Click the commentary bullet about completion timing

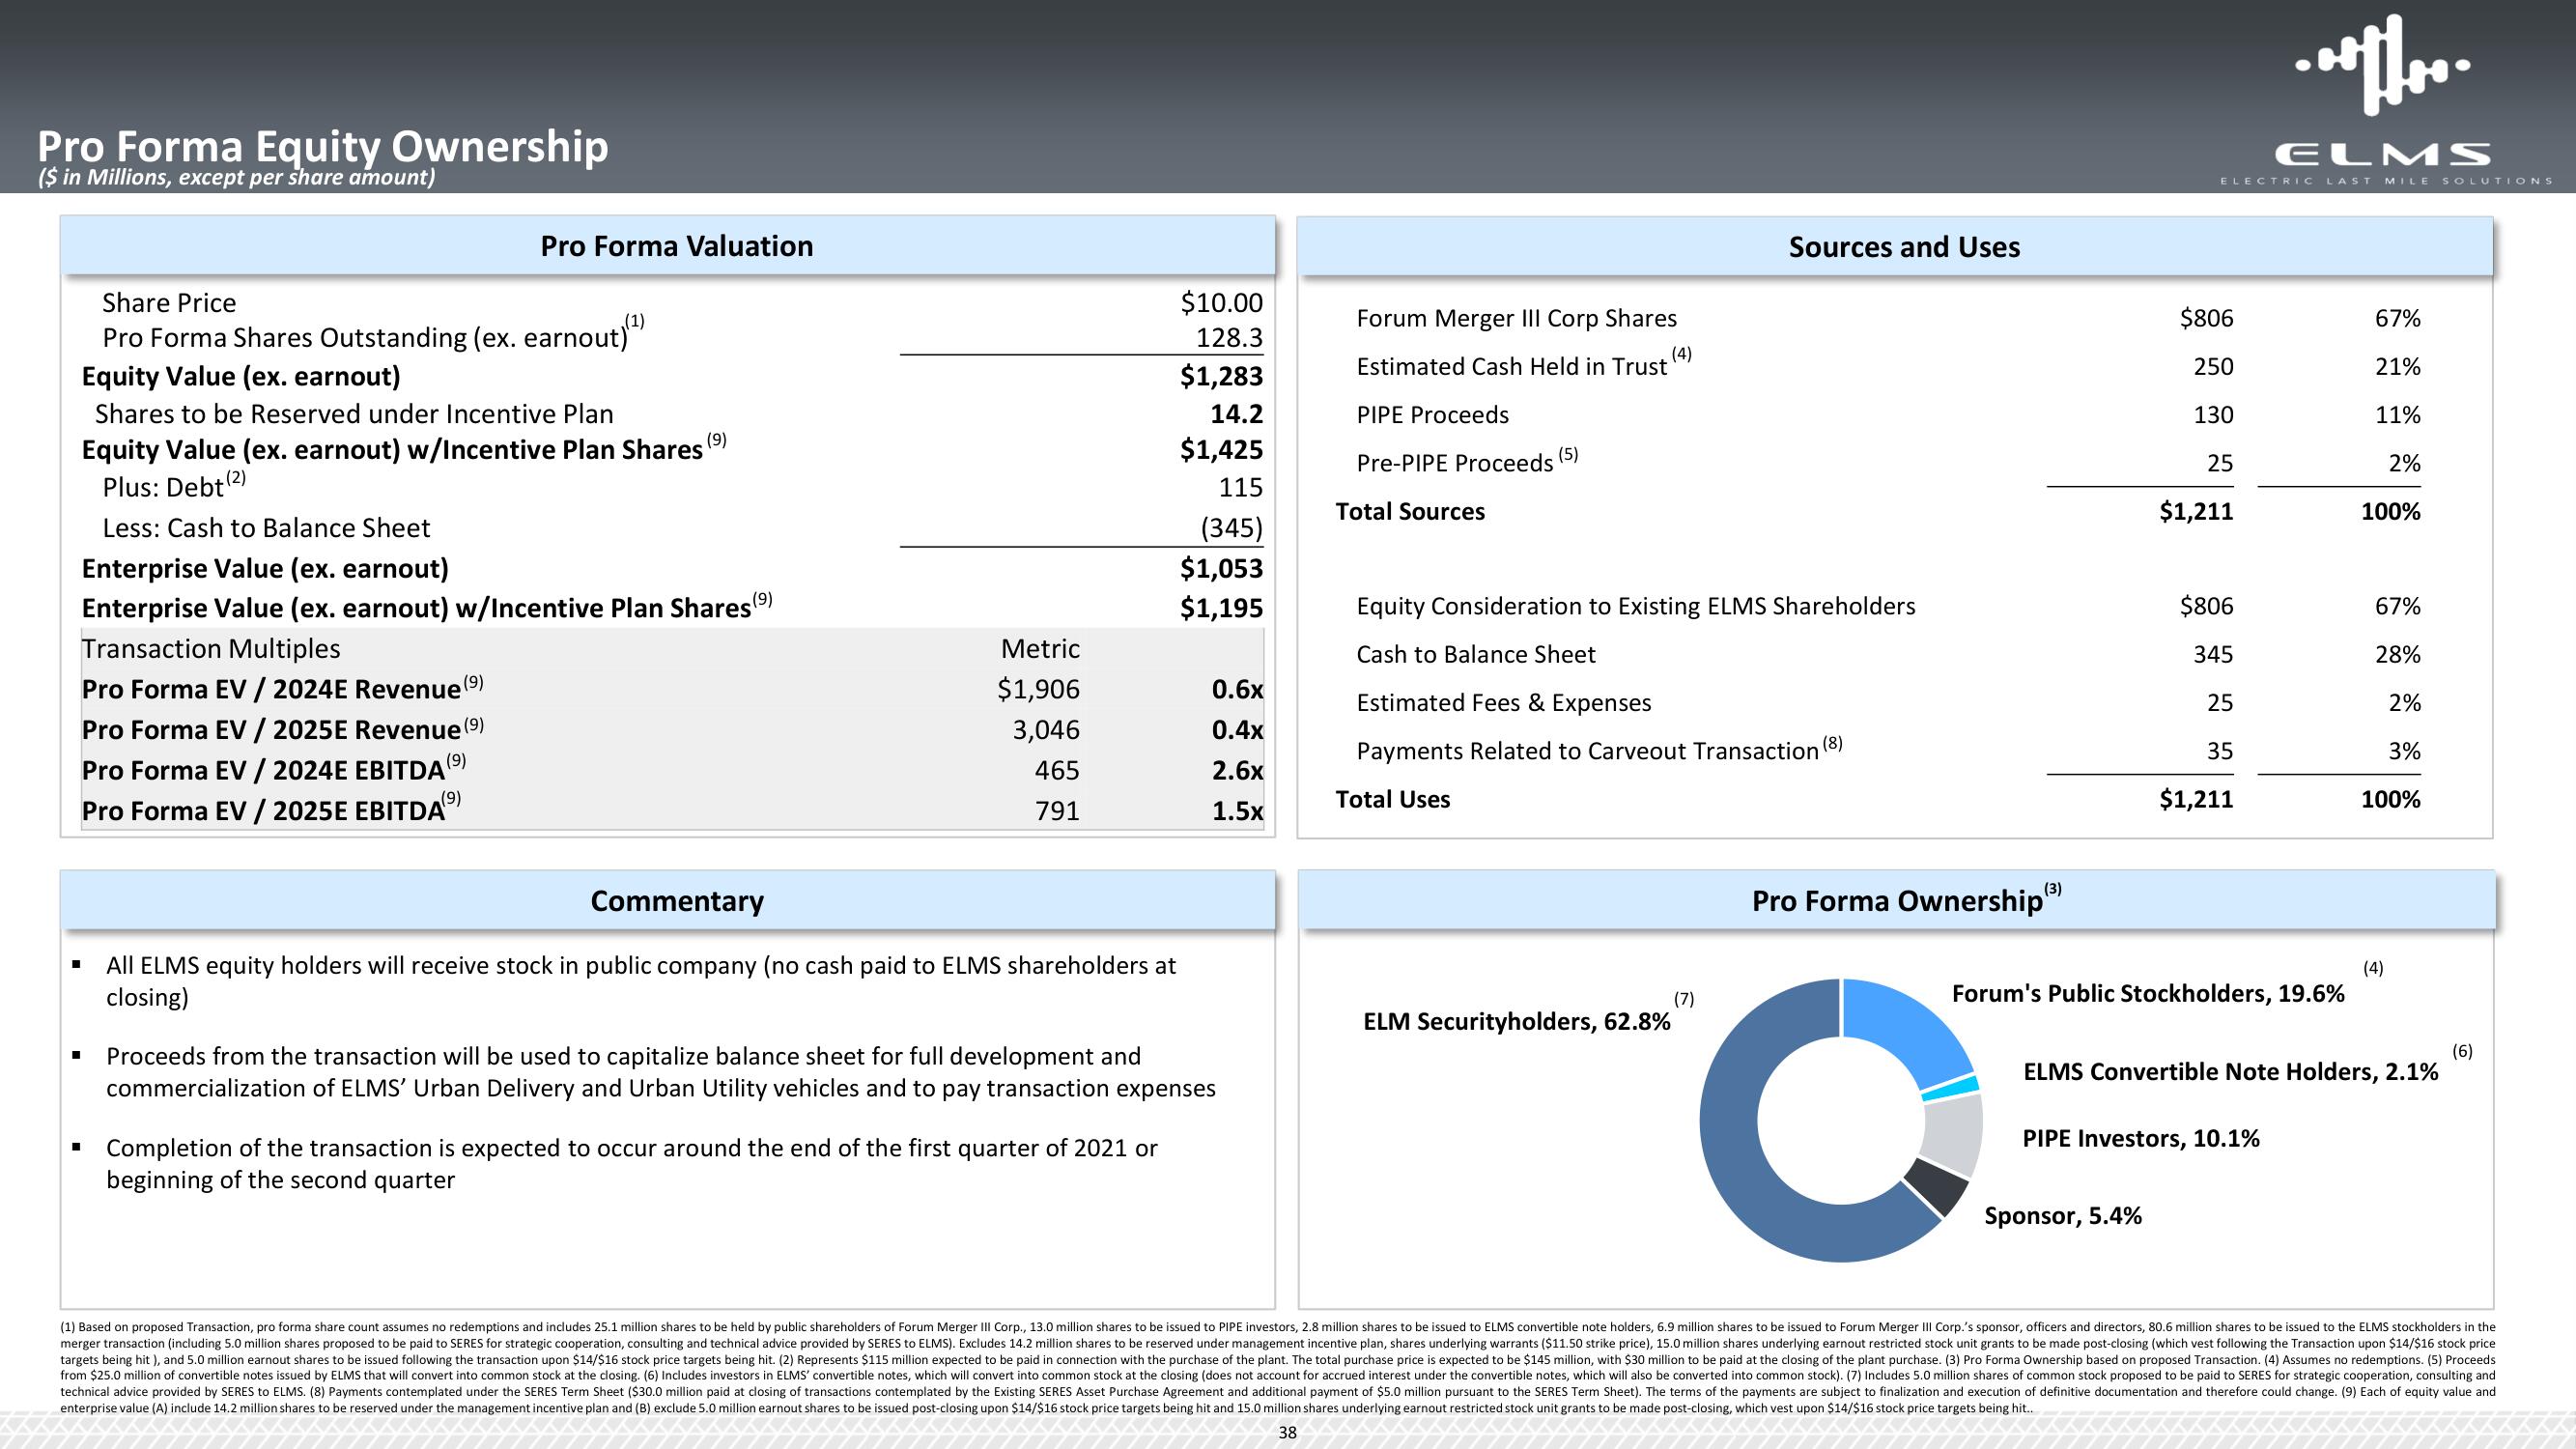(x=632, y=1164)
